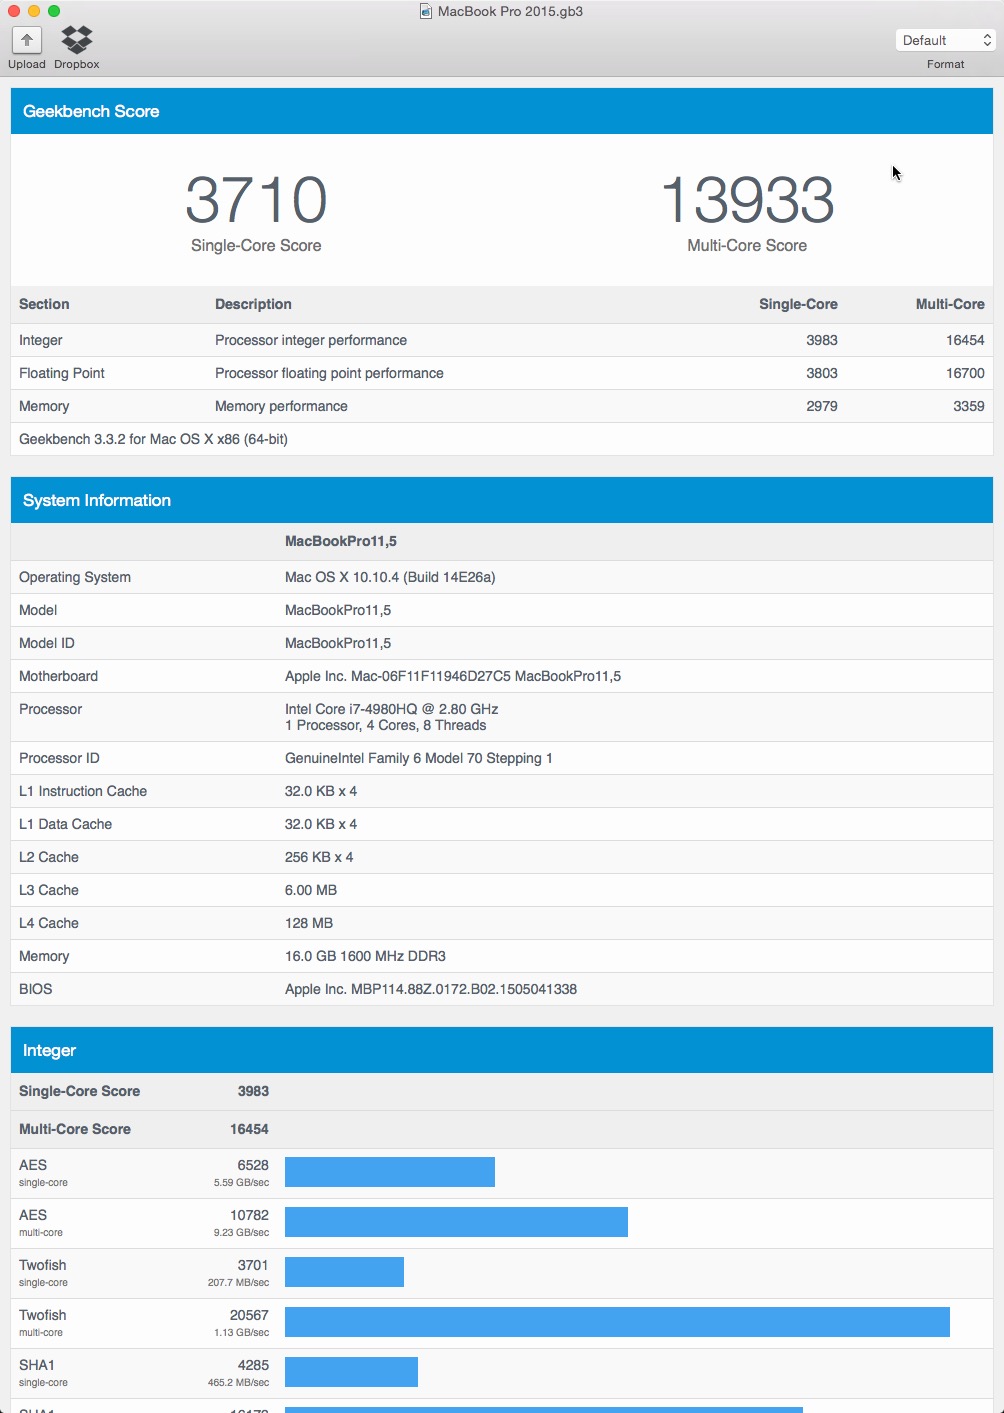Click the MacBook Pro 2015.gb3 window title

510,11
